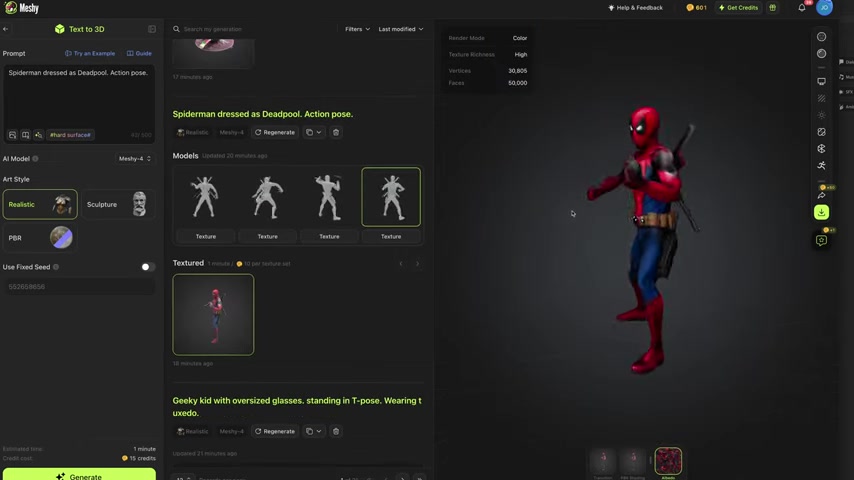This screenshot has width=854, height=480.
Task: Select the Realistic art style
Action: (x=40, y=204)
